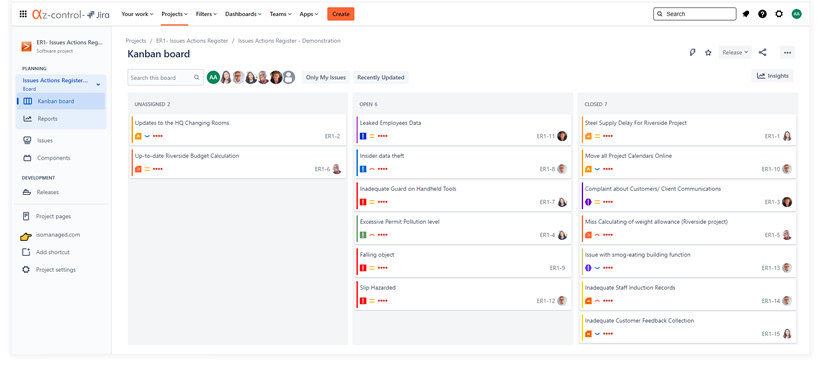Toggle the Recently Updated filter
Viewport: 820px width, 365px height.
381,77
